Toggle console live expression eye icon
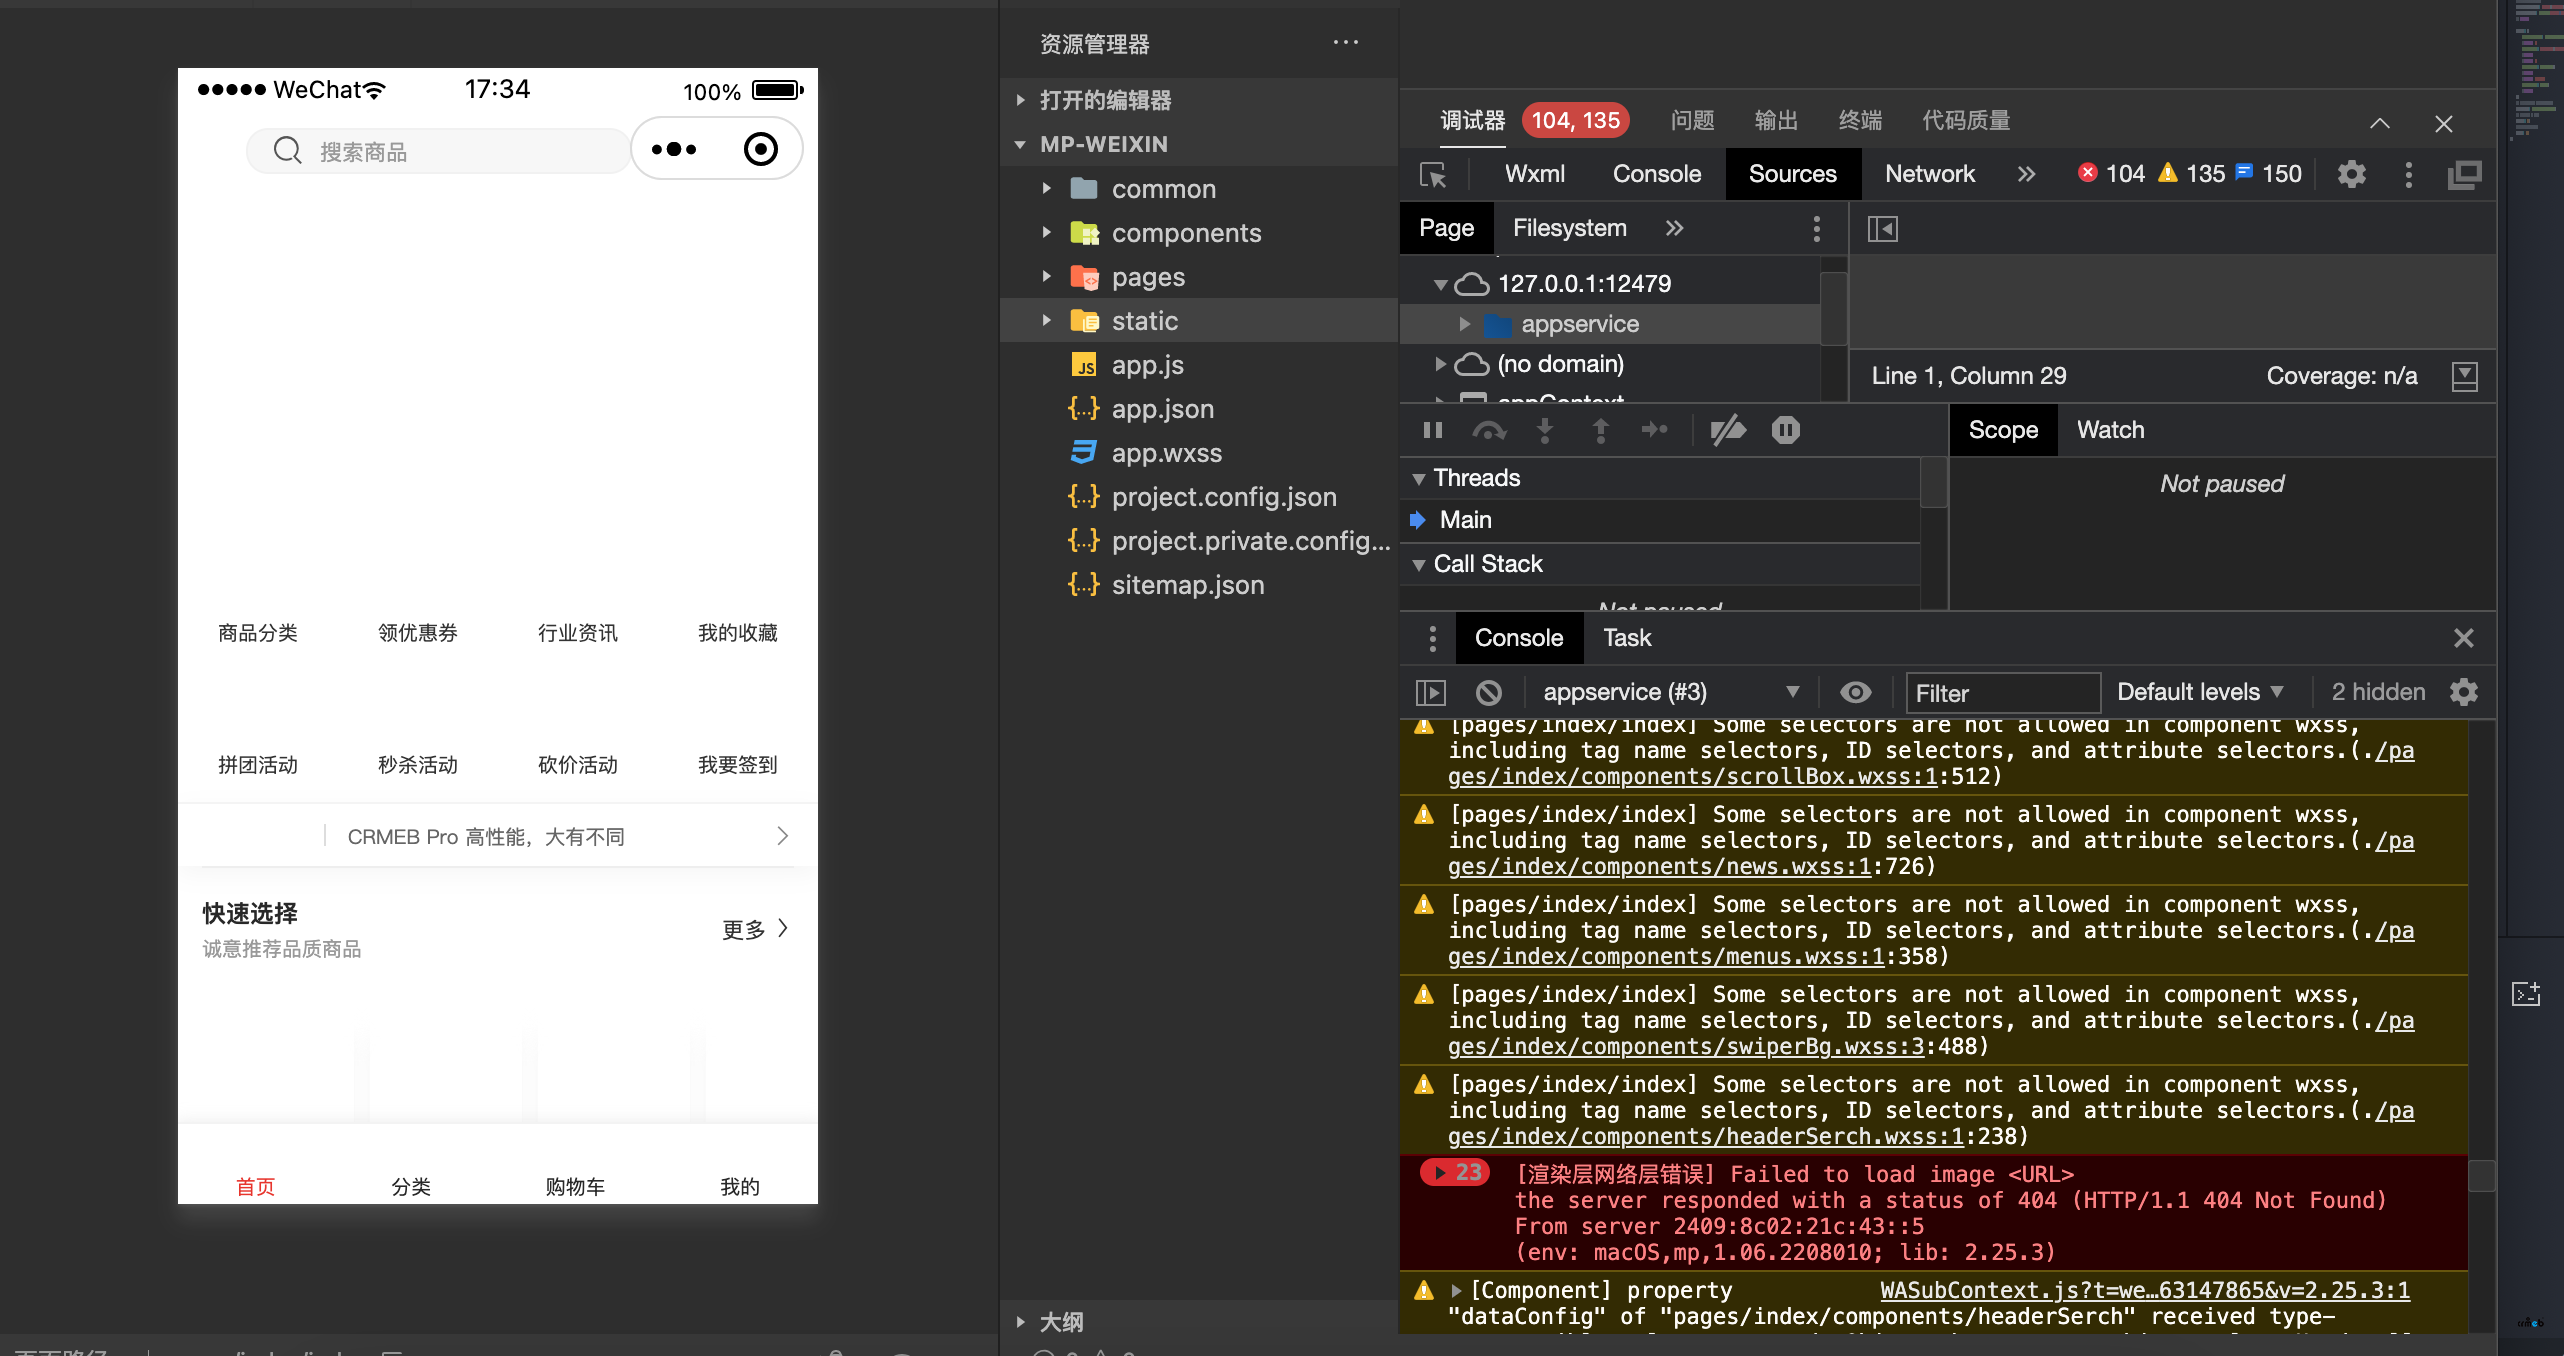The image size is (2564, 1356). (x=1855, y=692)
